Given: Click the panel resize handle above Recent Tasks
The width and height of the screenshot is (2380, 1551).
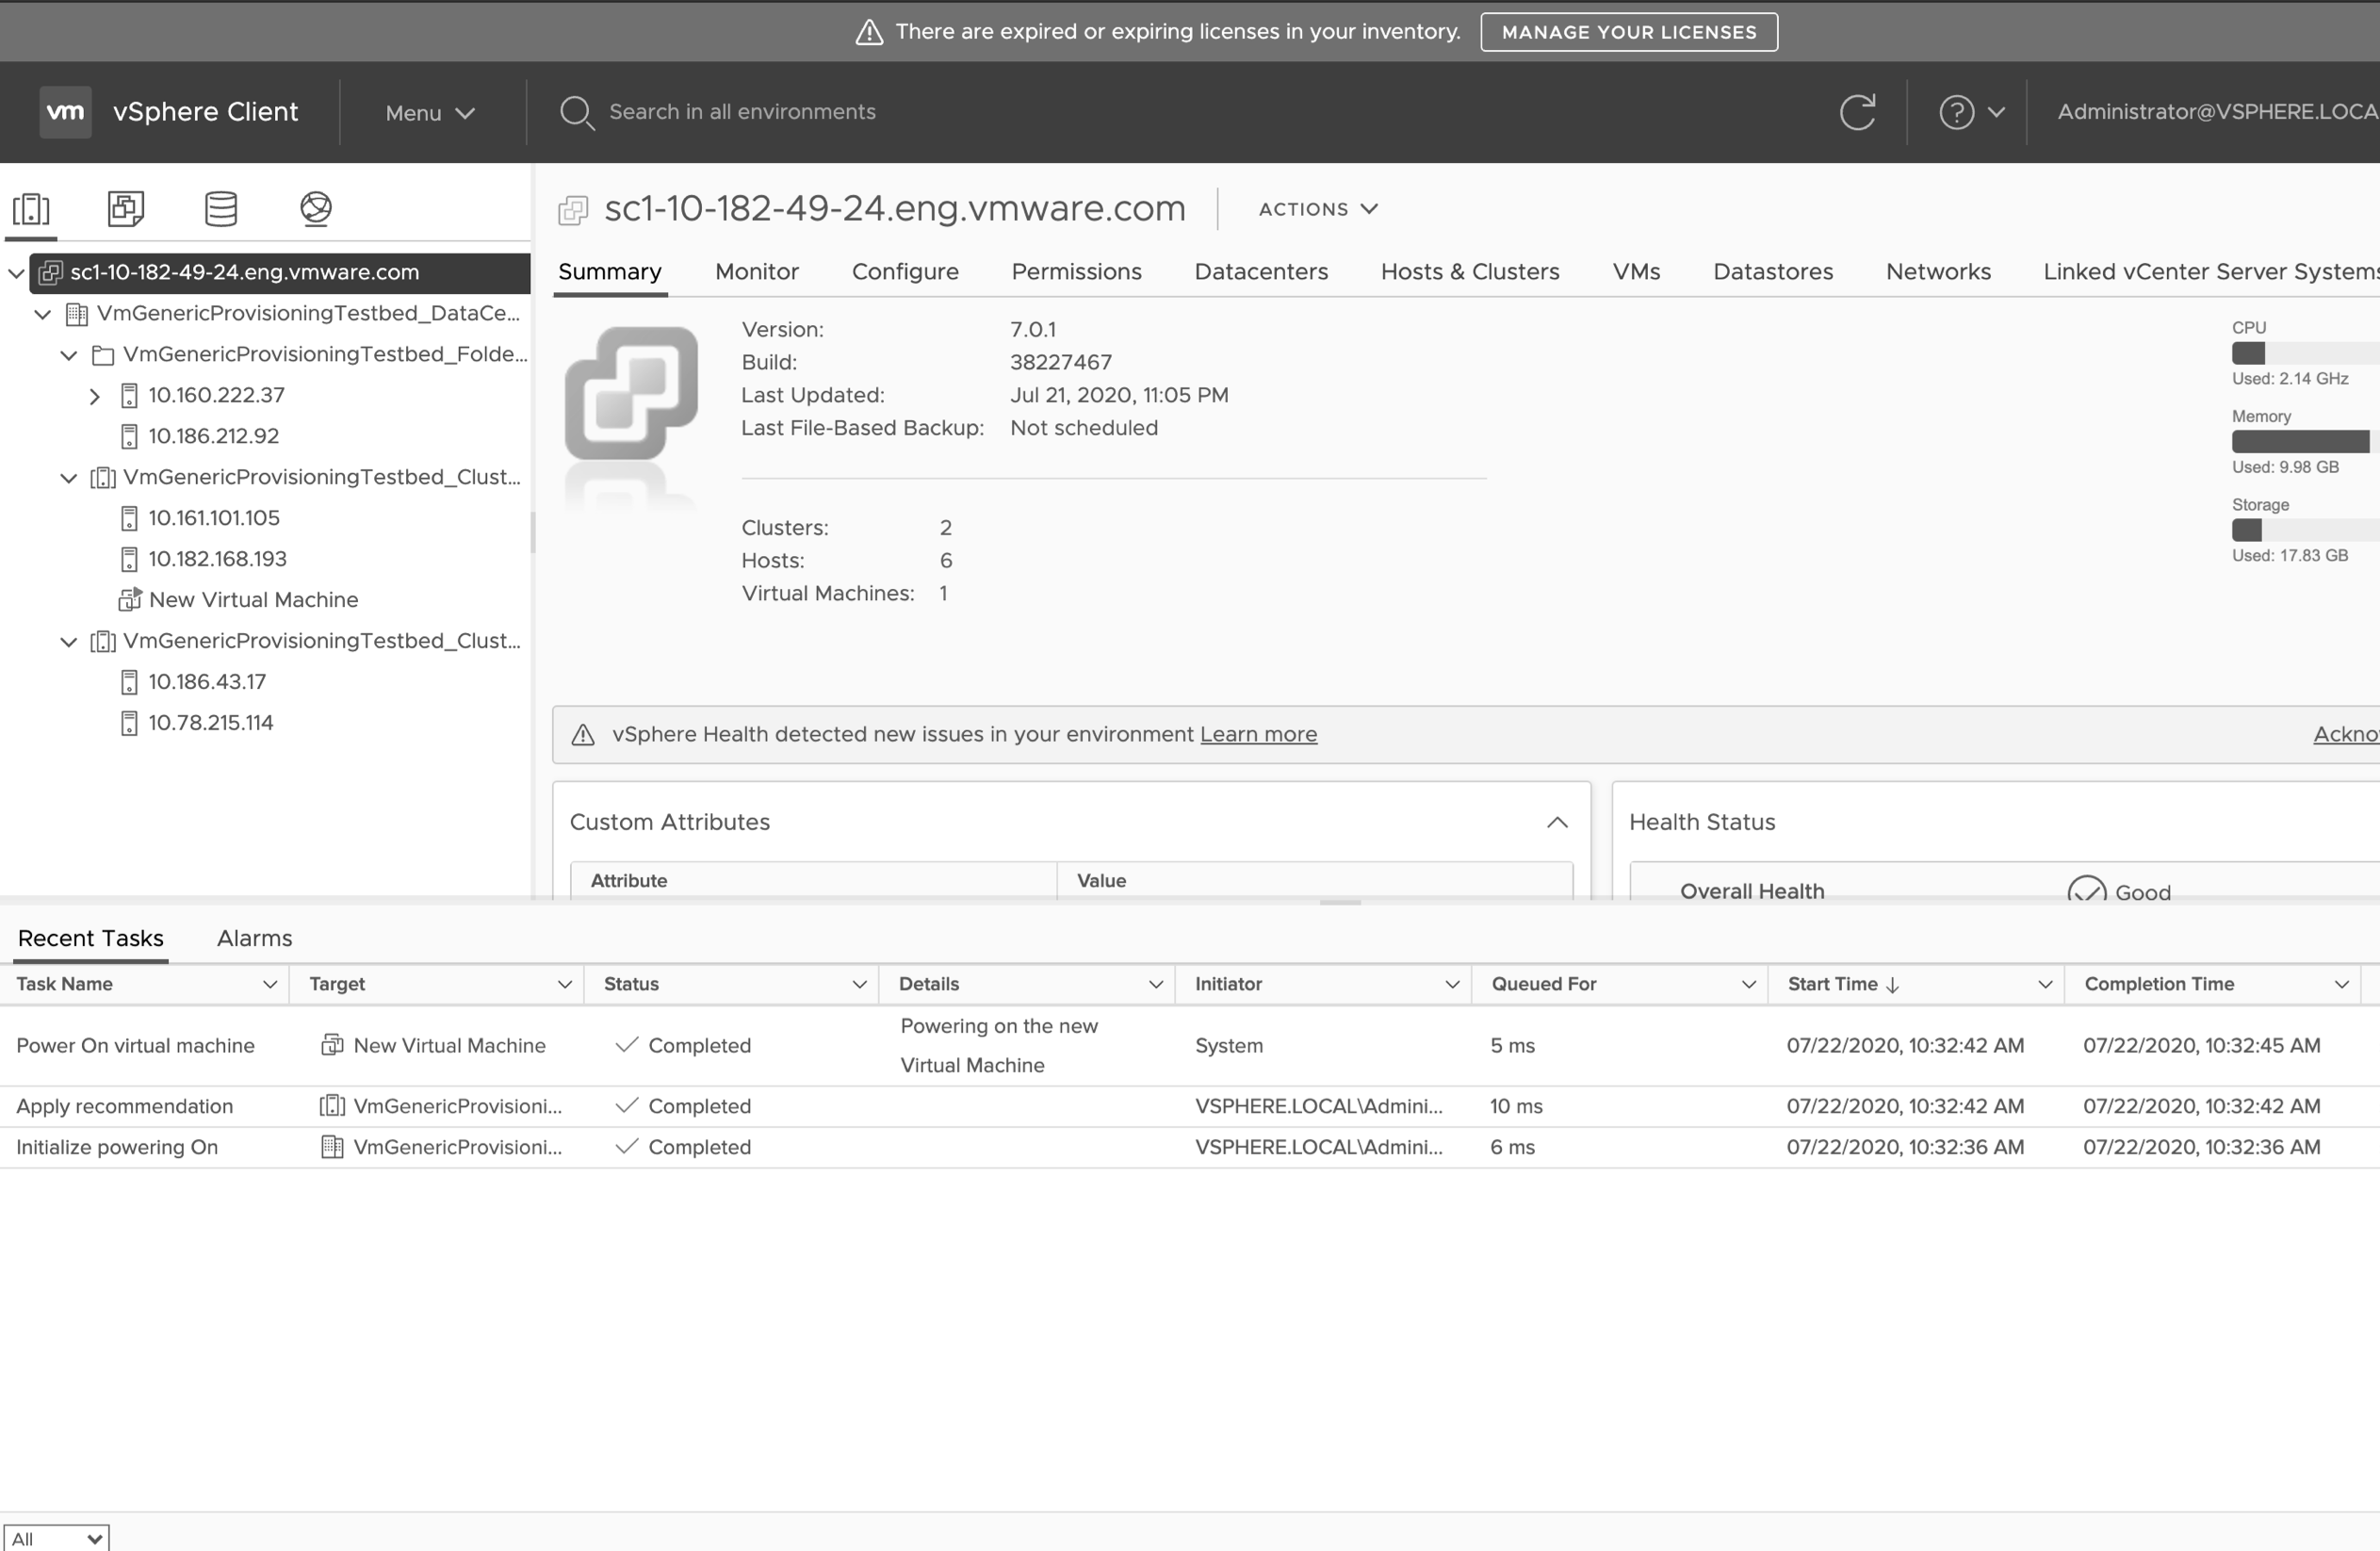Looking at the screenshot, I should 1340,903.
